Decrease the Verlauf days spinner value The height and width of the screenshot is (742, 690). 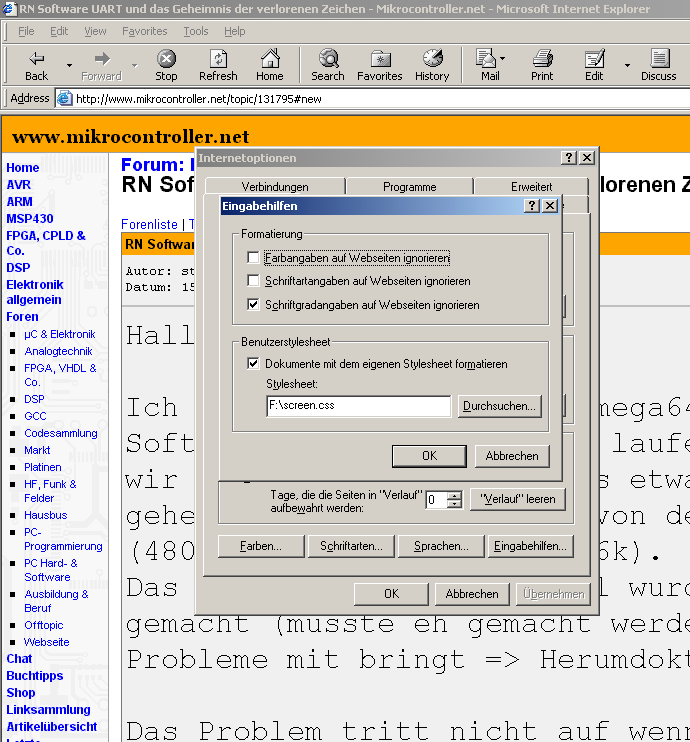tap(455, 504)
